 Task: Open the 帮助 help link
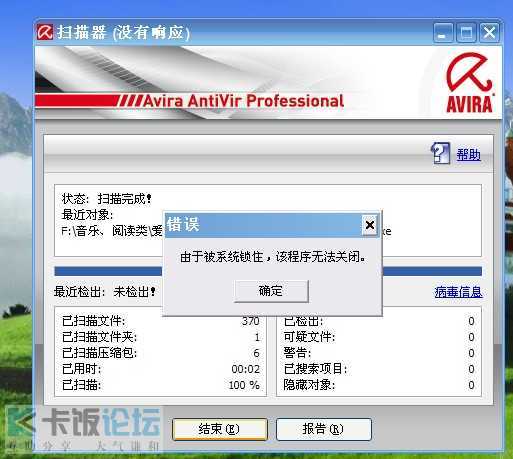click(468, 155)
